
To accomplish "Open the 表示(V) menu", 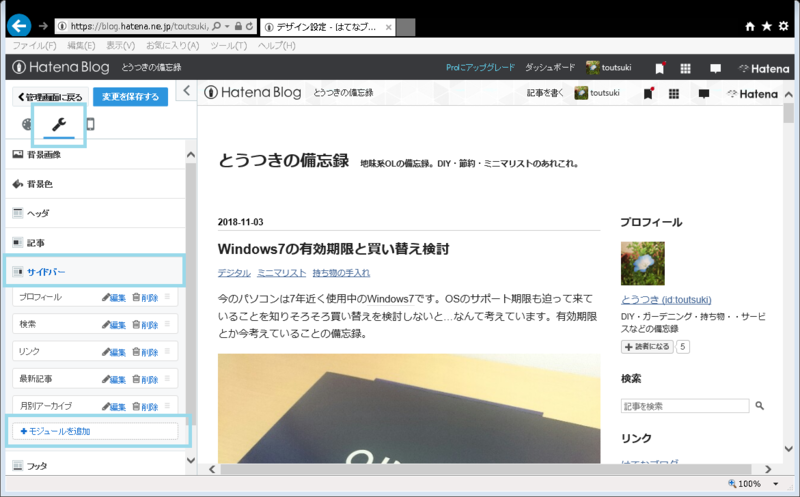I will 120,45.
